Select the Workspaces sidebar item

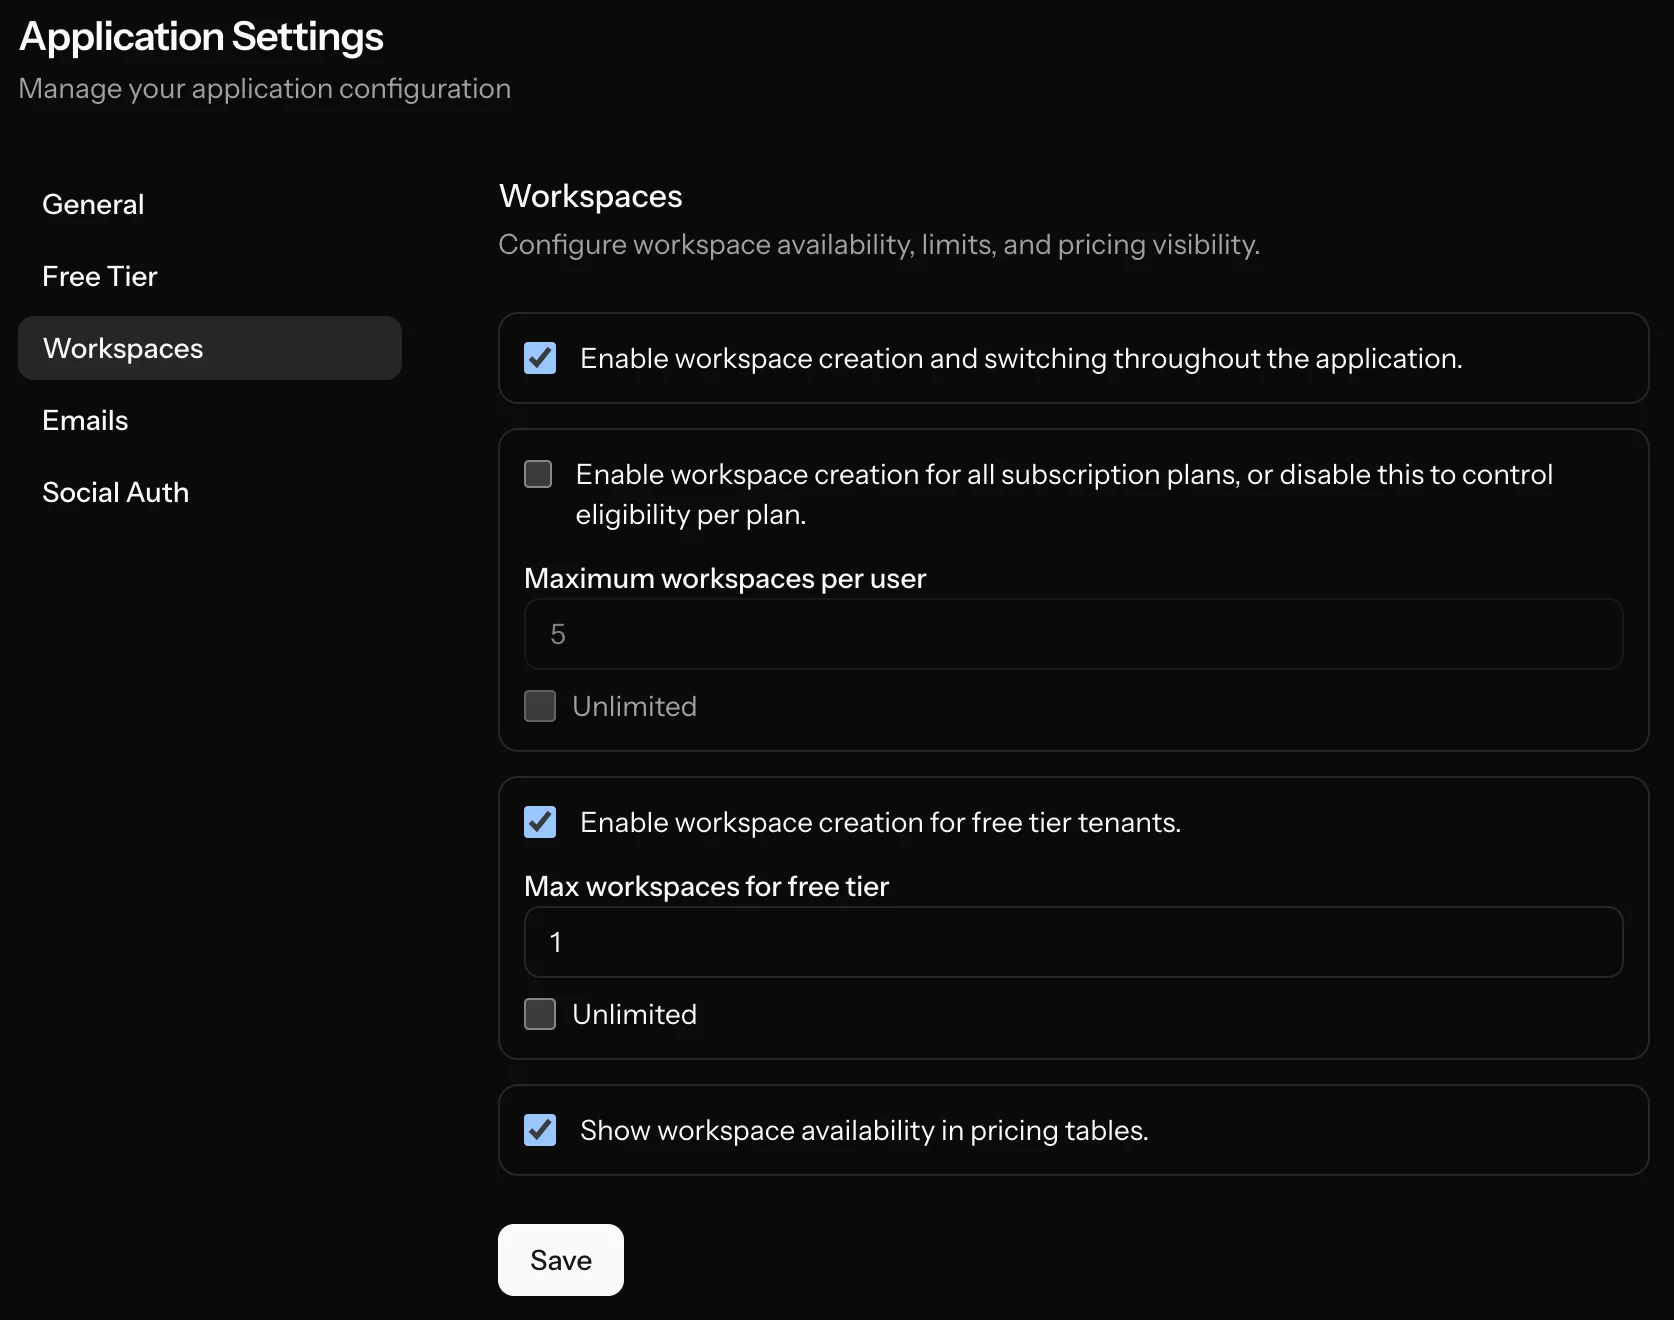click(123, 348)
